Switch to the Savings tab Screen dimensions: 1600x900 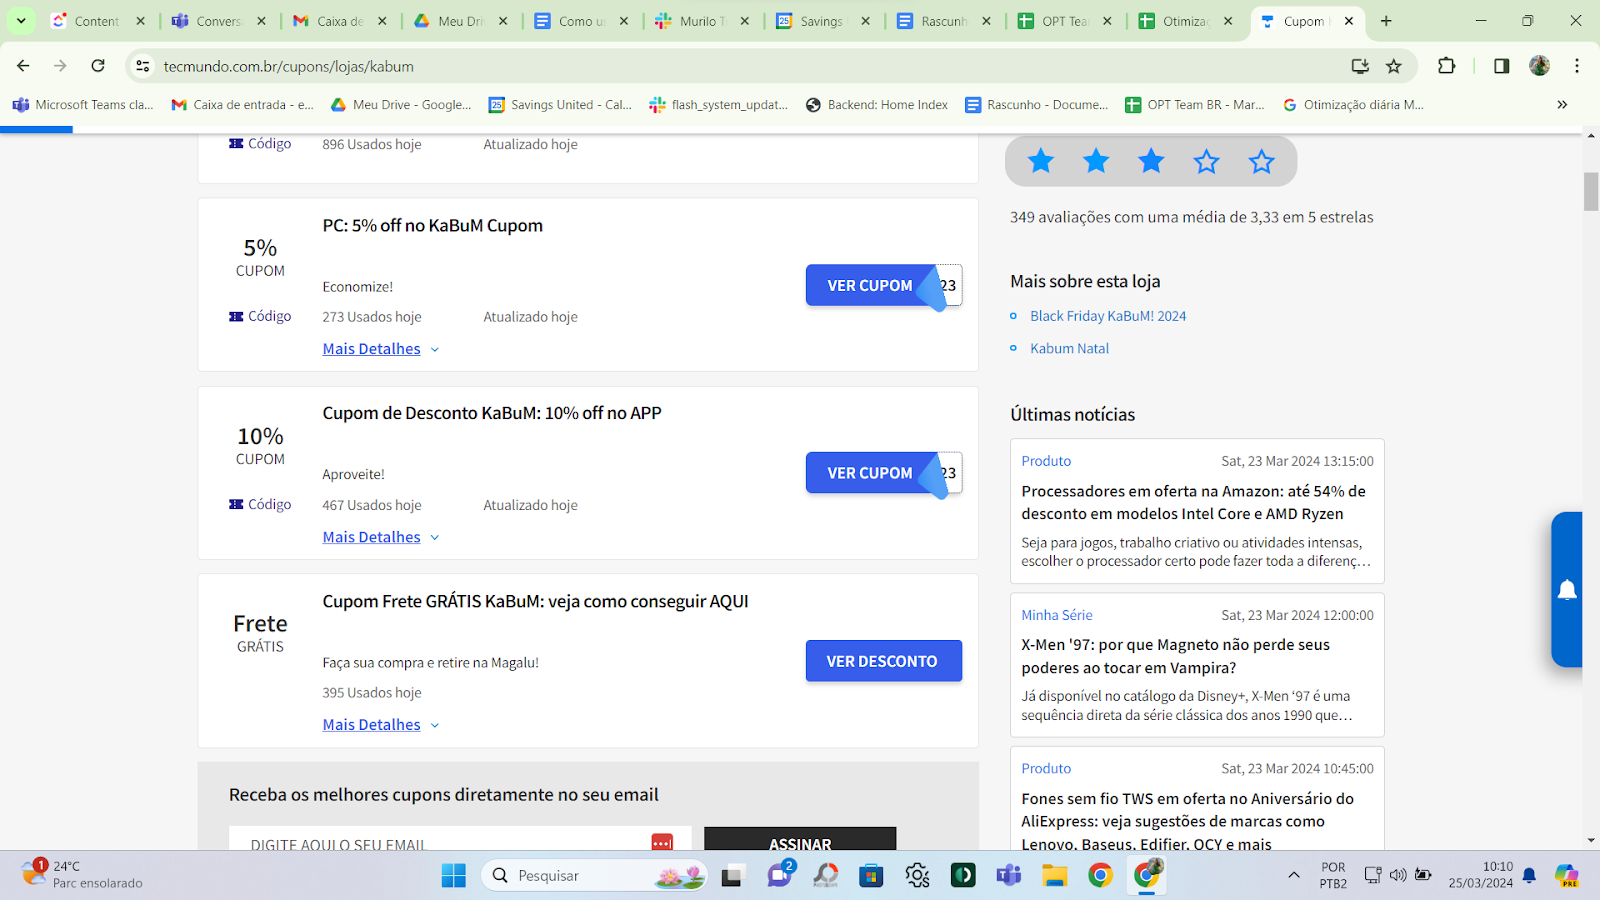822,21
